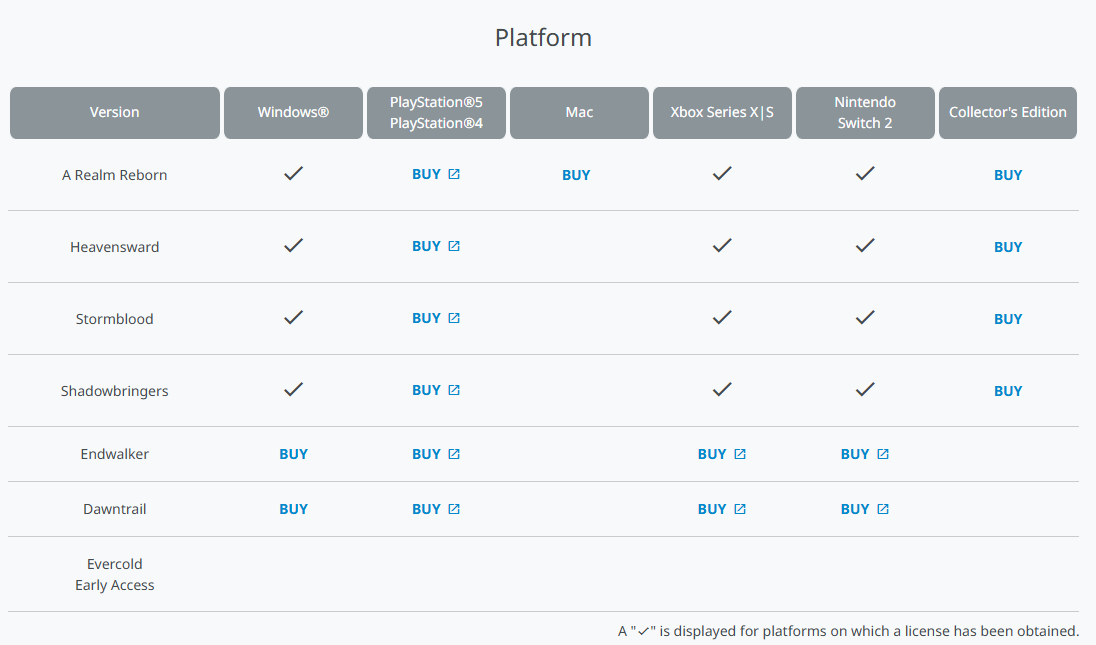Click BUY text for Stormblood PlayStation
Screen dimensions: 1096x645
pos(426,319)
